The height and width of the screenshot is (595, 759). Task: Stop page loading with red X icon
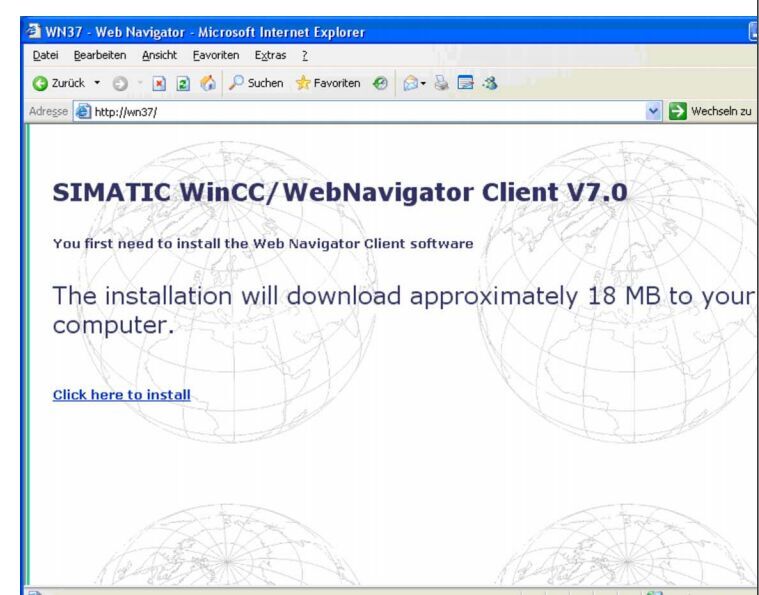[159, 84]
